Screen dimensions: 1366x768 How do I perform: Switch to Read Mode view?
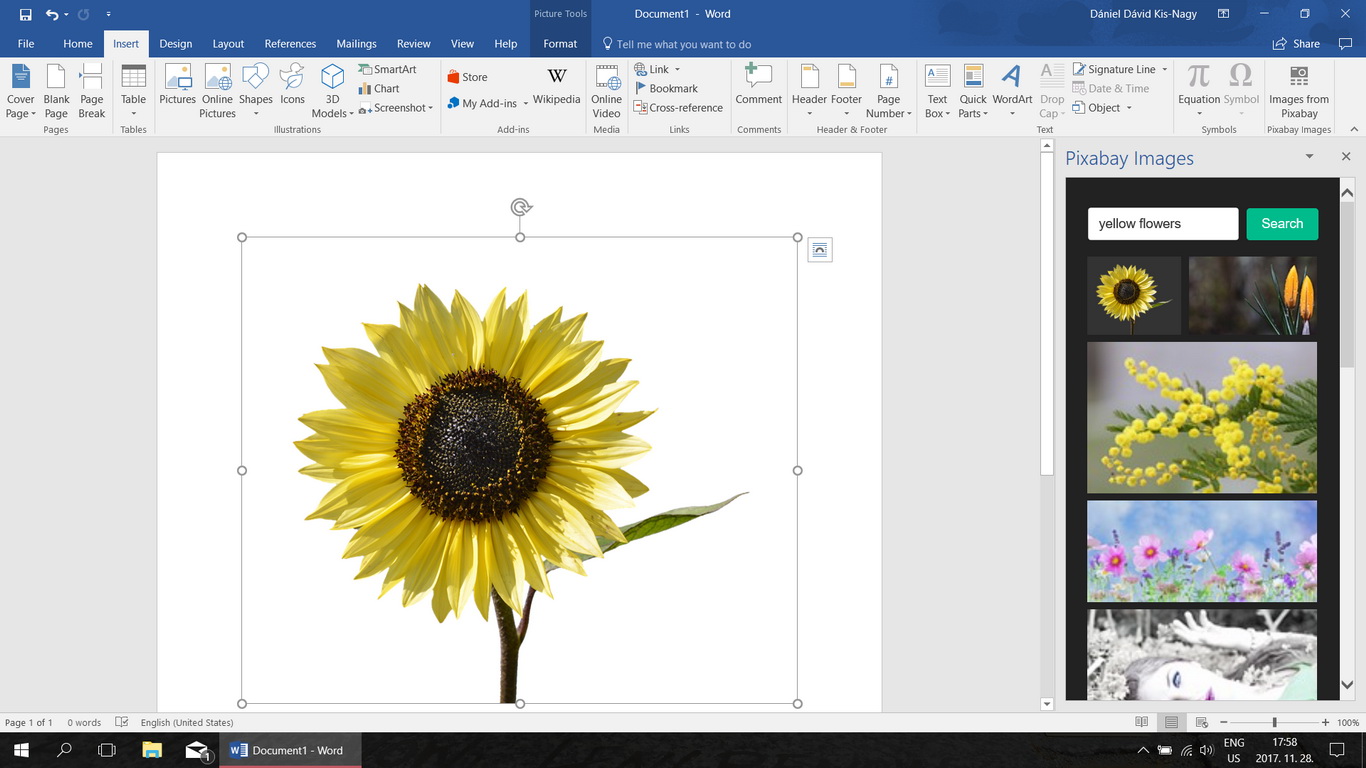click(x=1141, y=722)
